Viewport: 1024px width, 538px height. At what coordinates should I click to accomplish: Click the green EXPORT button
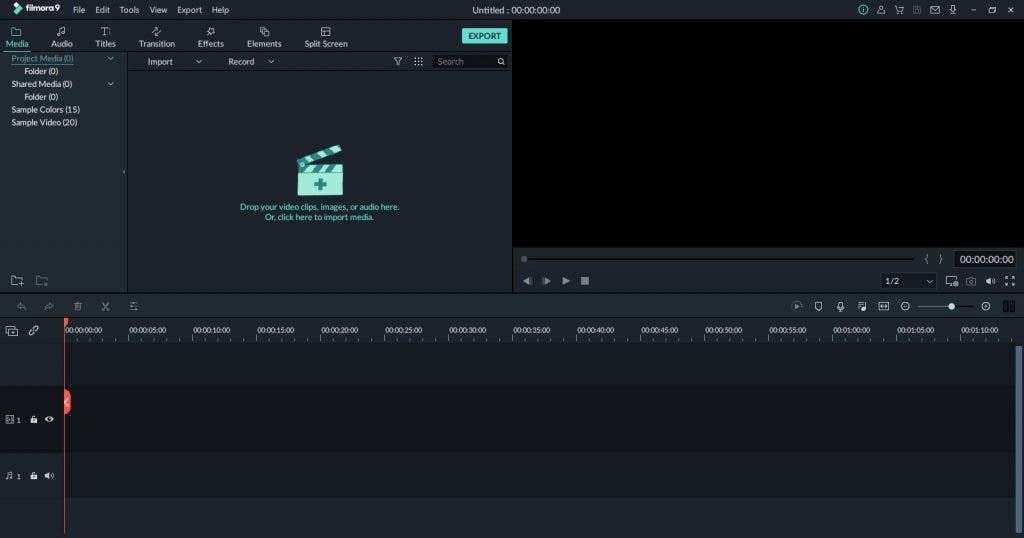click(x=485, y=36)
